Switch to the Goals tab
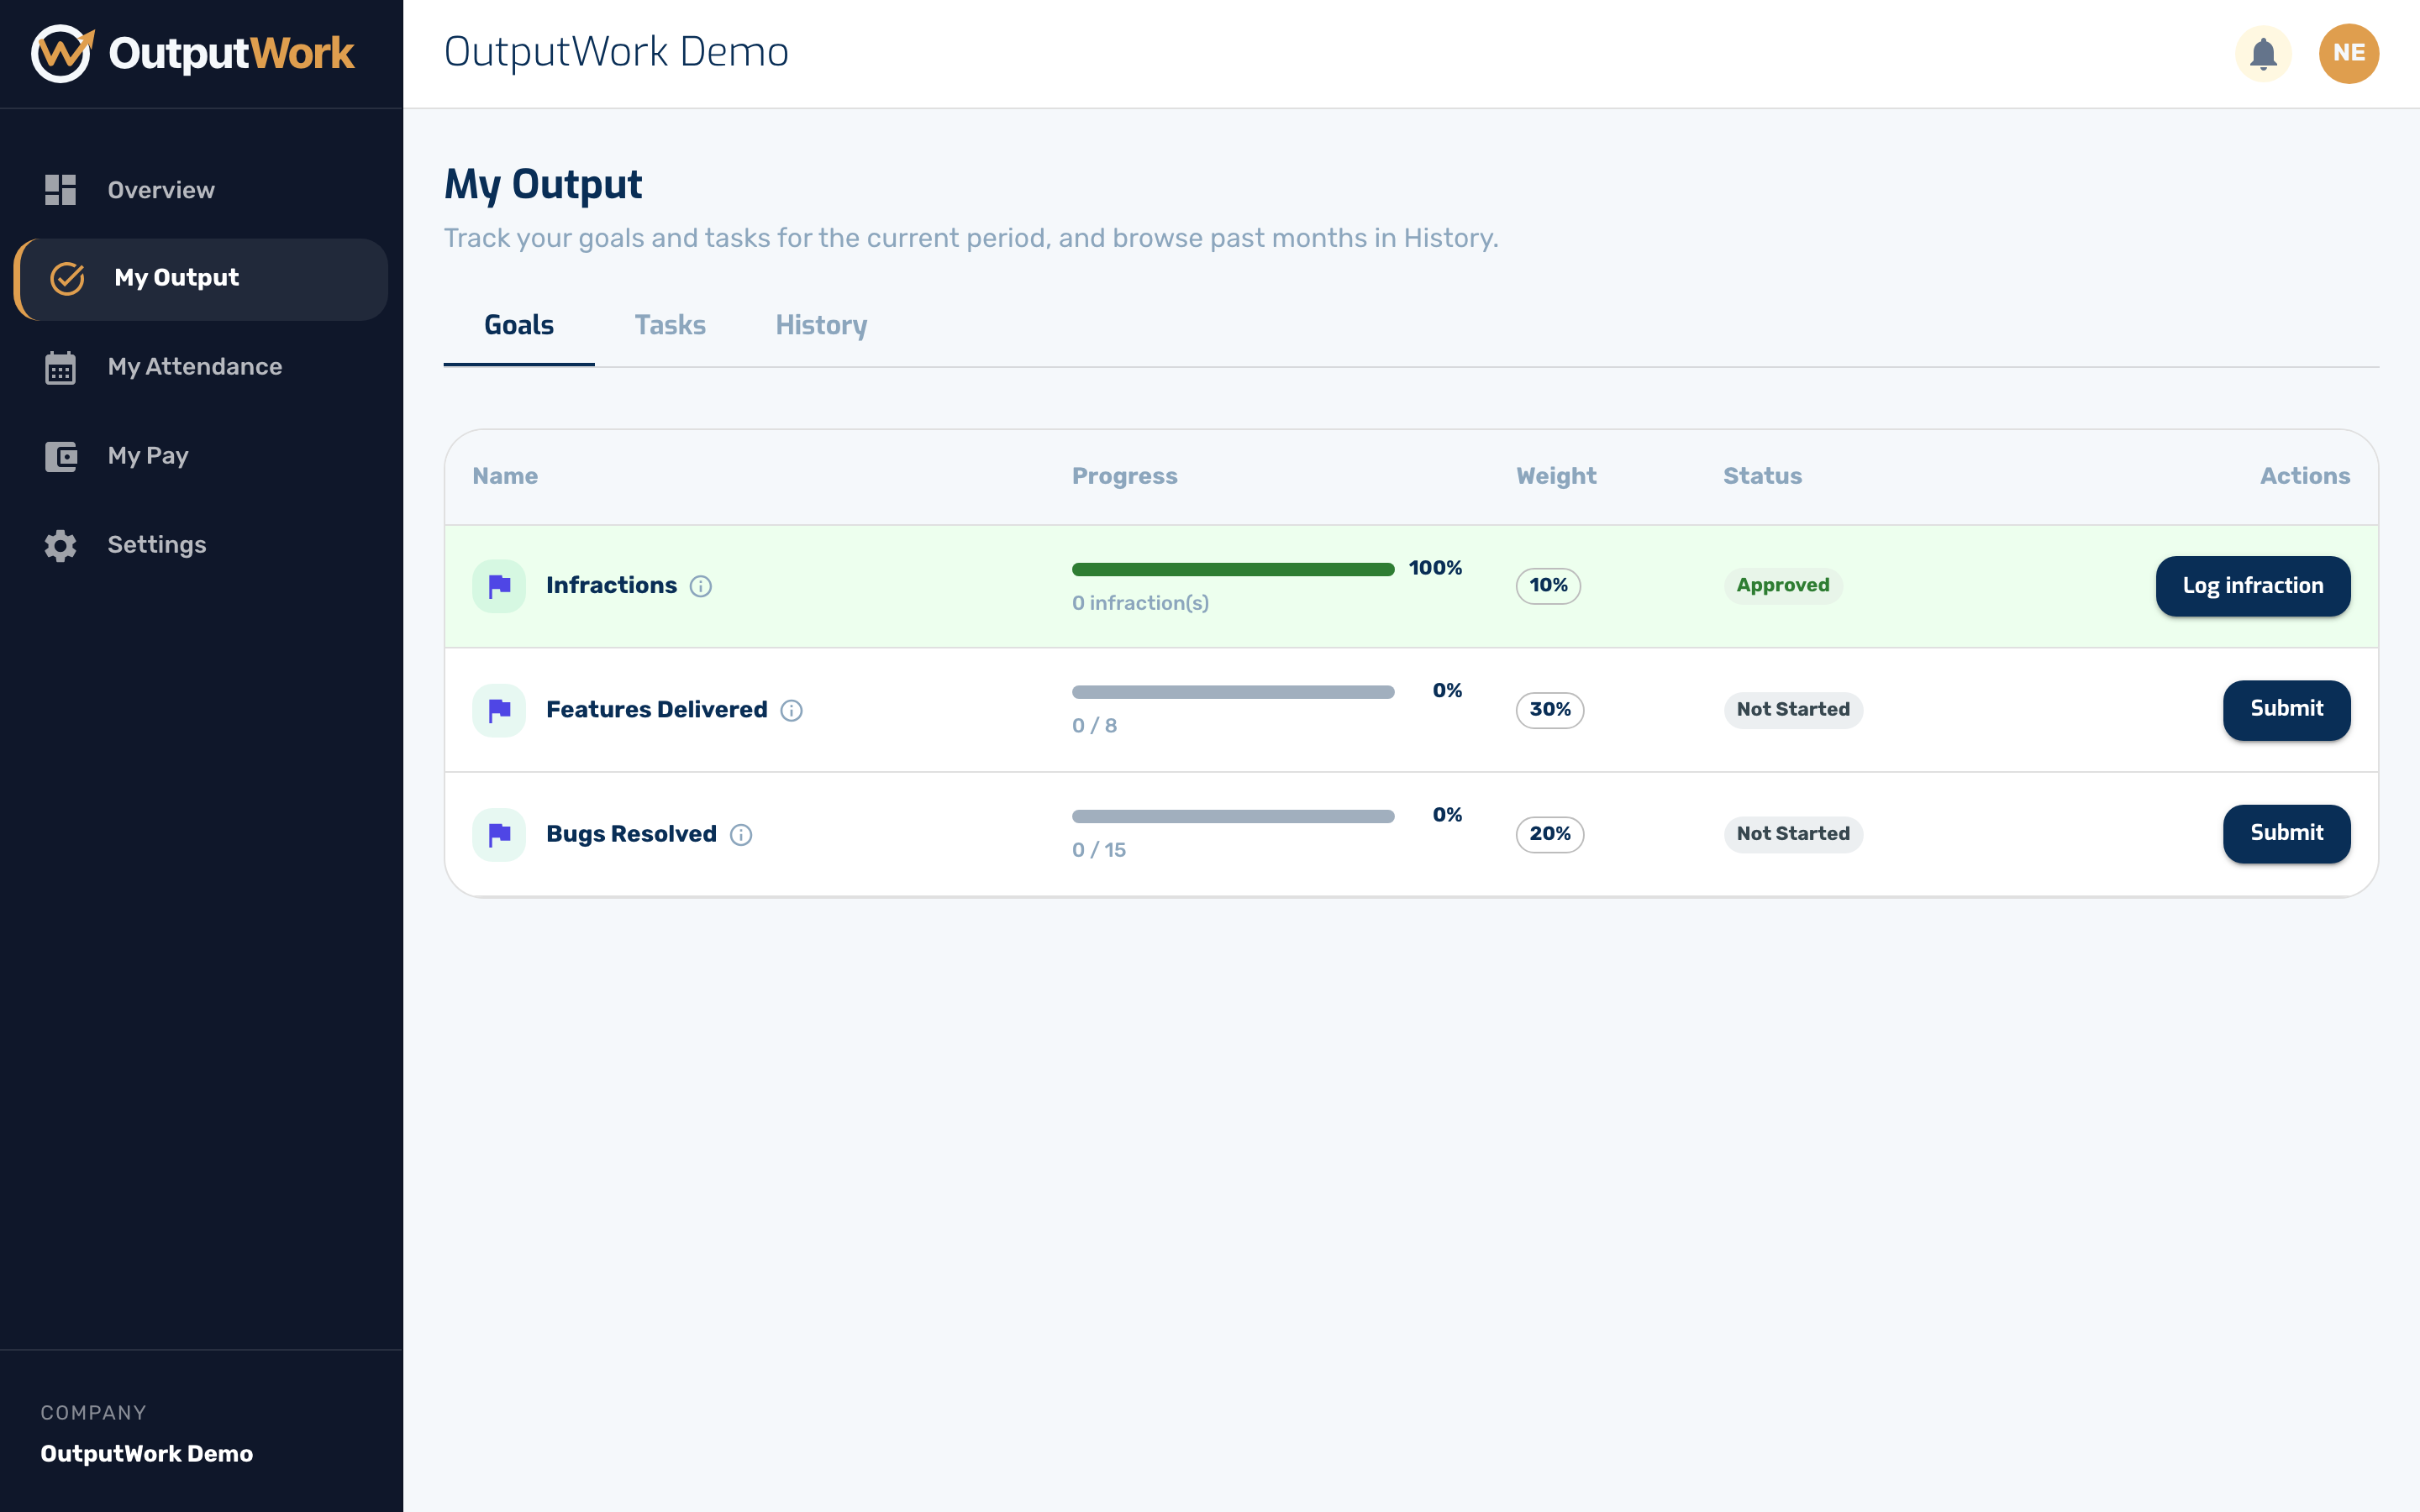This screenshot has height=1512, width=2420. pyautogui.click(x=519, y=326)
